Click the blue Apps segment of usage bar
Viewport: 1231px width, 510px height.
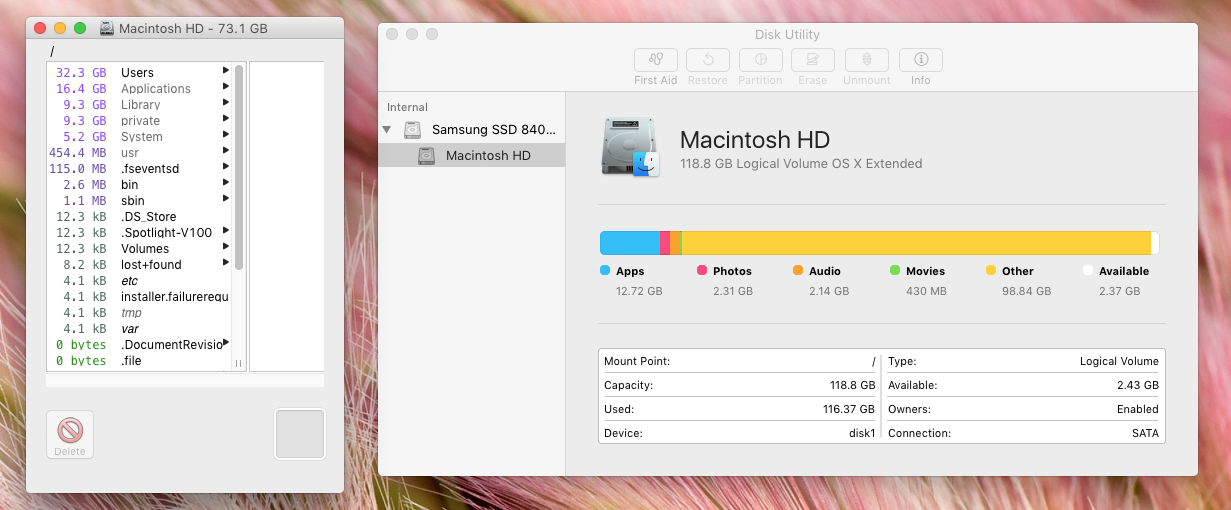(x=630, y=243)
